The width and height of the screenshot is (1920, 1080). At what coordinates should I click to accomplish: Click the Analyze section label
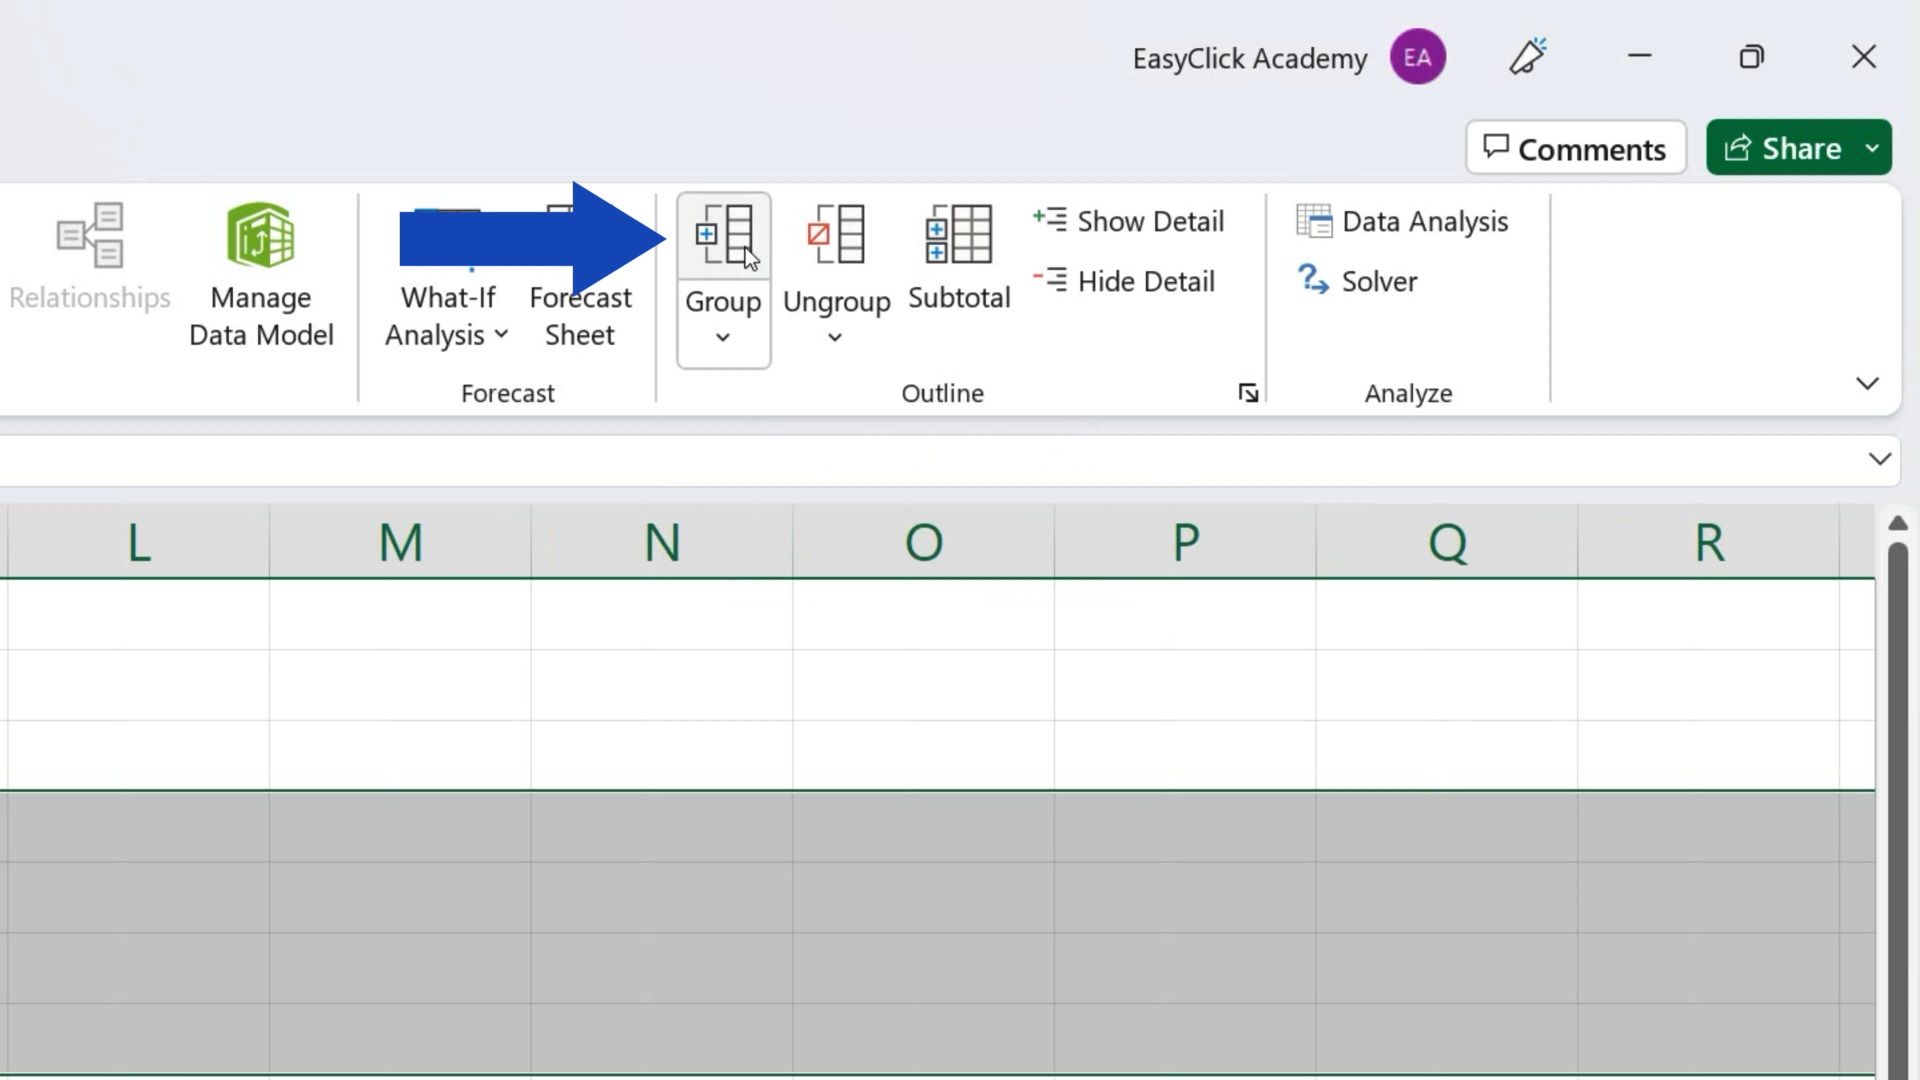1407,393
